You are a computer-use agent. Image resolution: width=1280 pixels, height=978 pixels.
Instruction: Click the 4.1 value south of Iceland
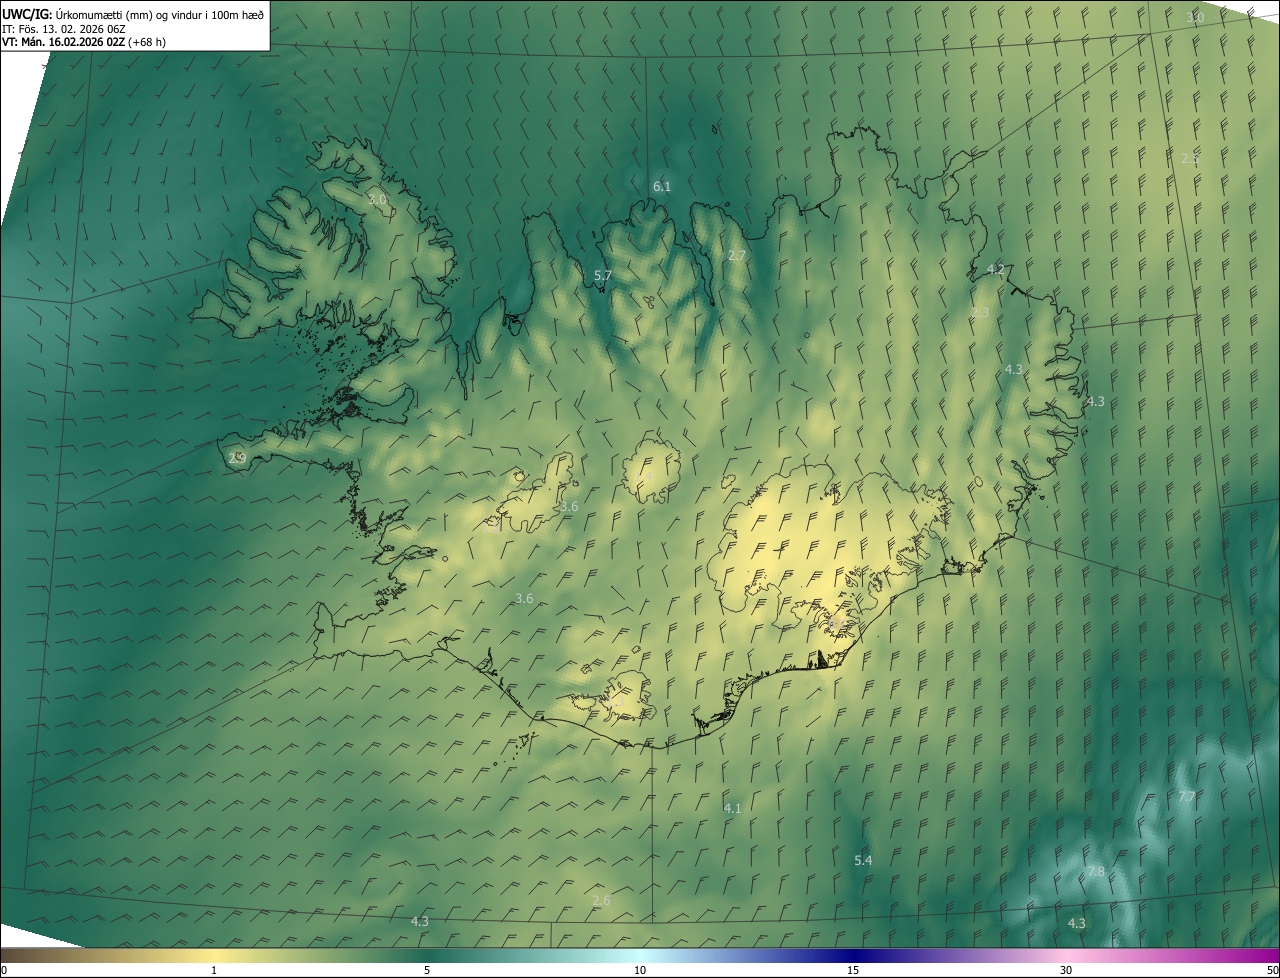point(732,808)
